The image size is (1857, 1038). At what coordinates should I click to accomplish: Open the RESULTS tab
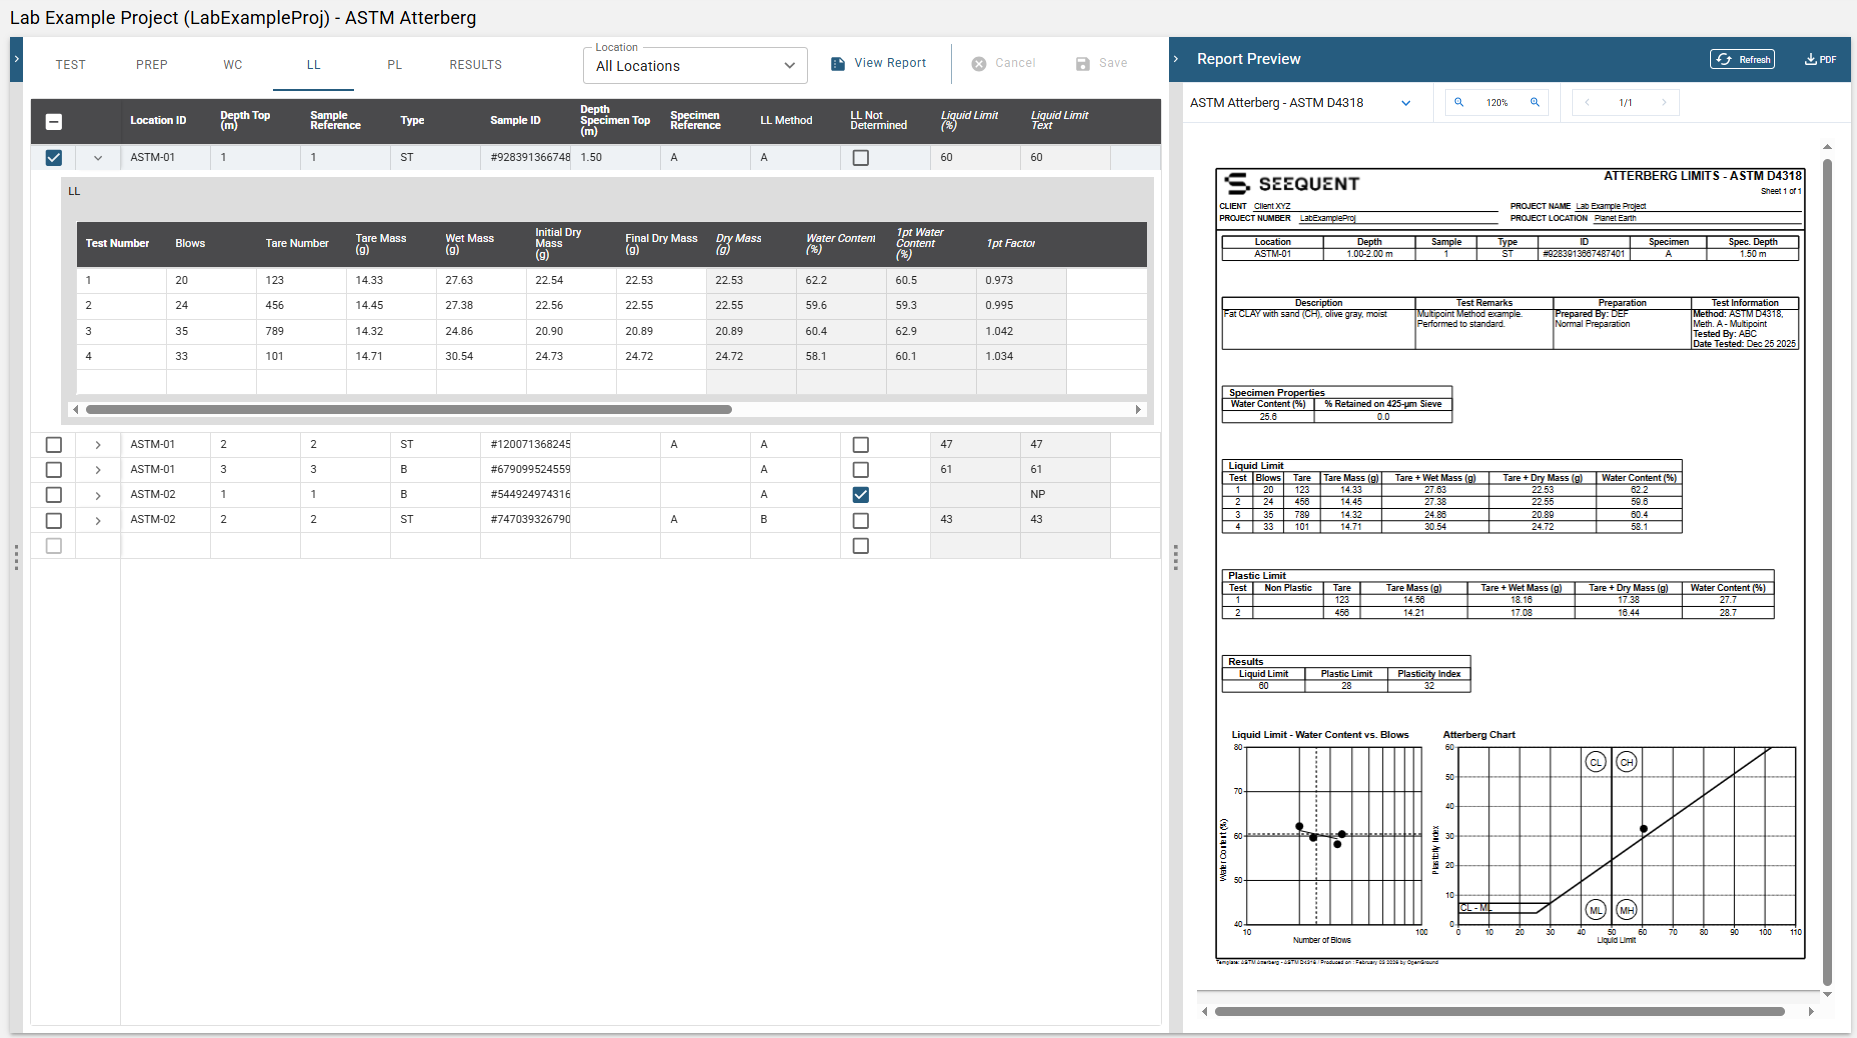click(475, 65)
